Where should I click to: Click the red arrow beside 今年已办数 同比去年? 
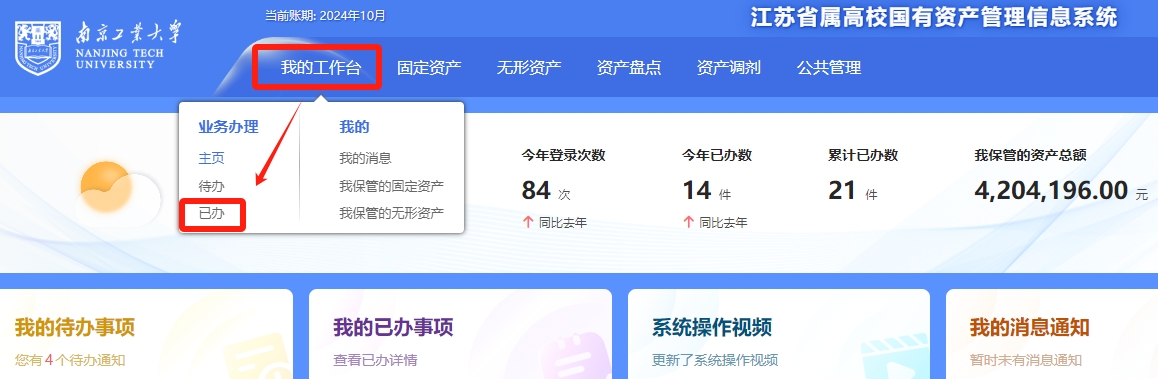(688, 222)
